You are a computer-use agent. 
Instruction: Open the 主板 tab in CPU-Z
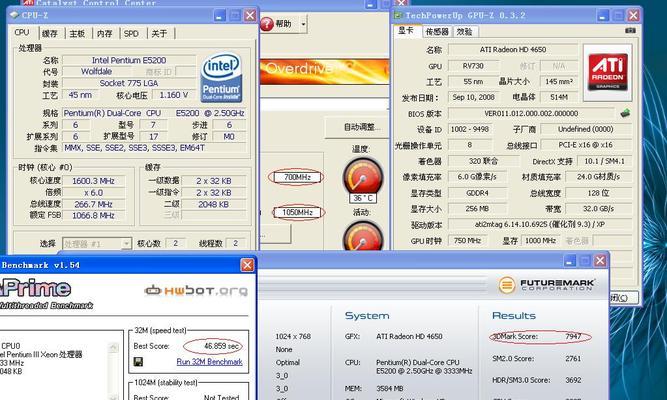77,33
